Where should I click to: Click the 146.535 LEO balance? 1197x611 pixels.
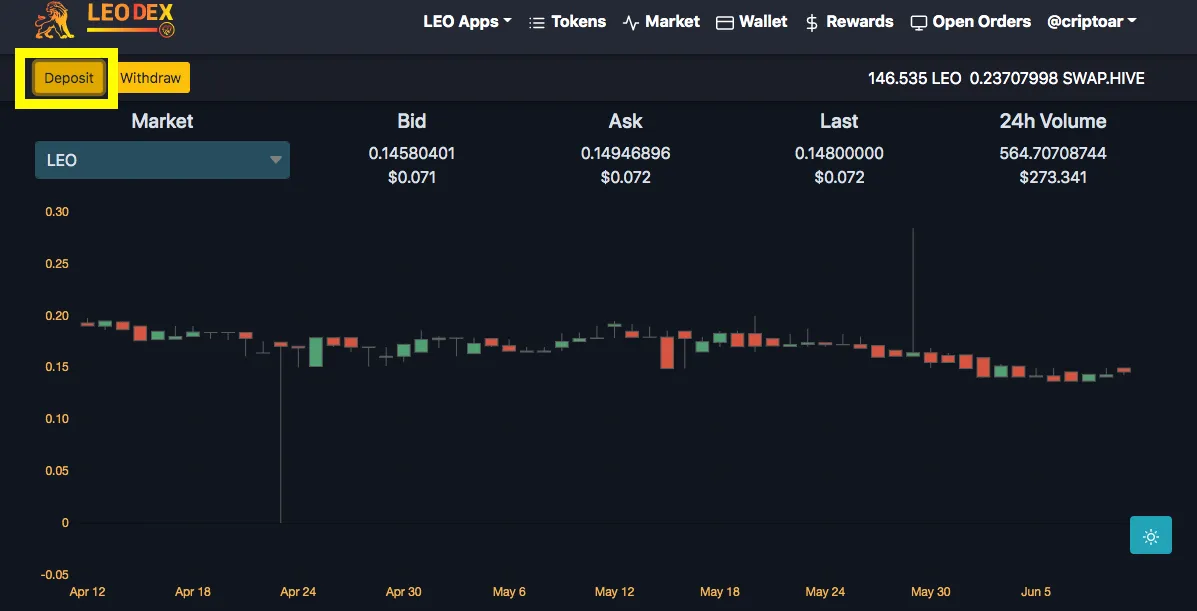point(914,78)
